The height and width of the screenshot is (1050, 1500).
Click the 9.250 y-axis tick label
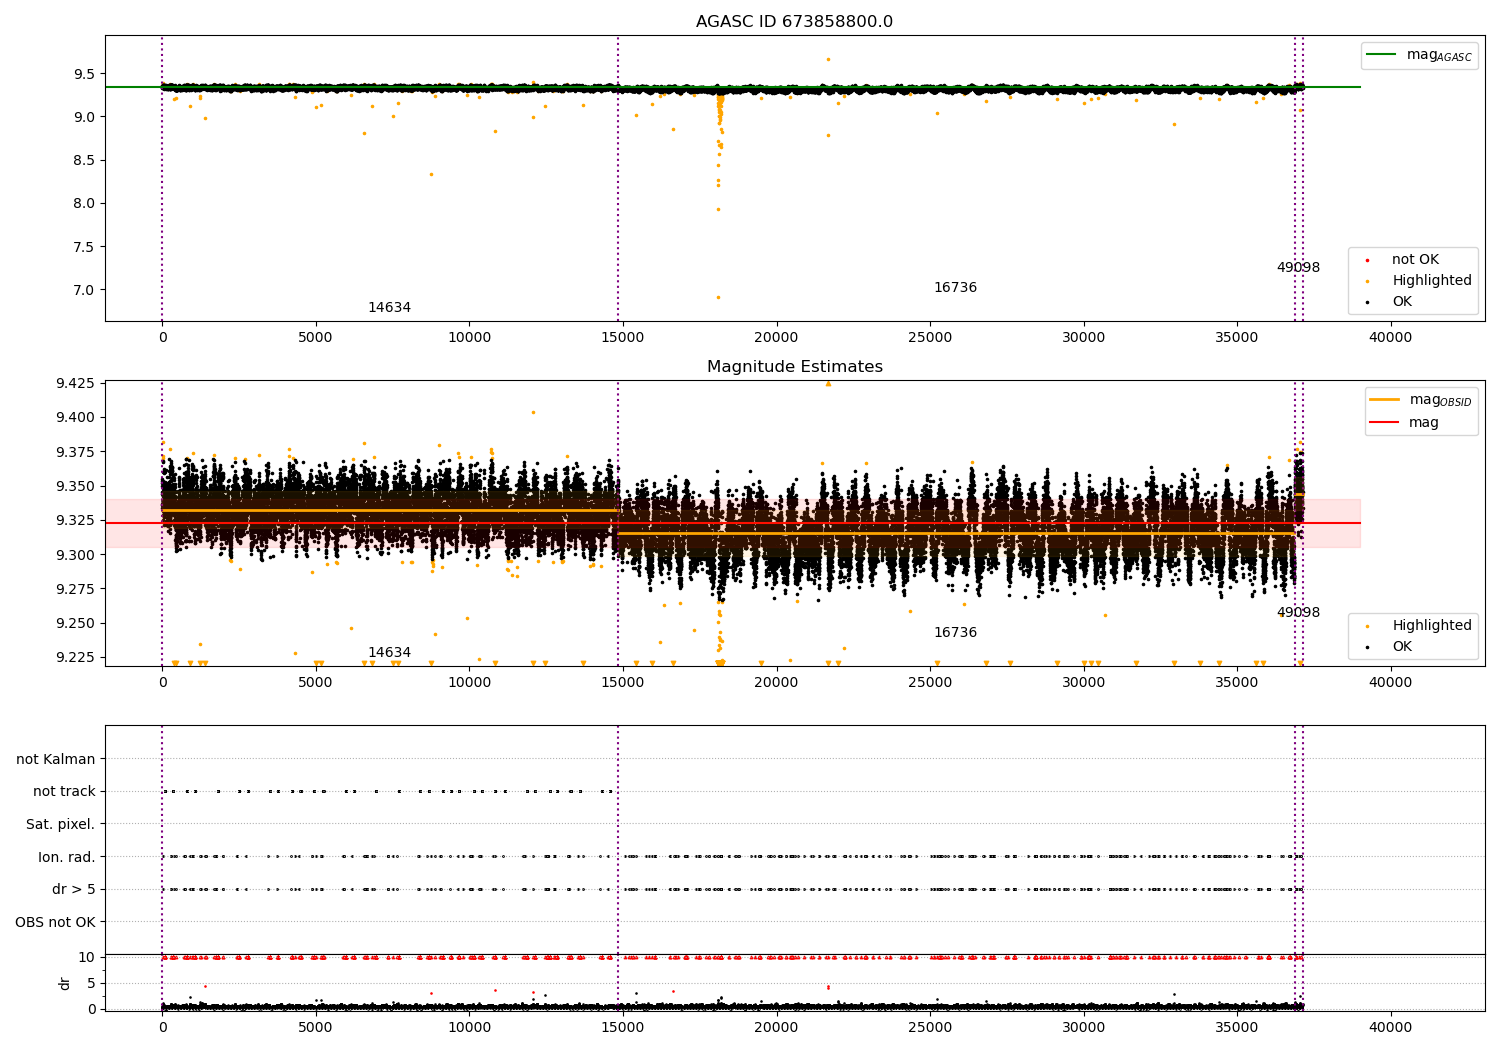[x=75, y=624]
